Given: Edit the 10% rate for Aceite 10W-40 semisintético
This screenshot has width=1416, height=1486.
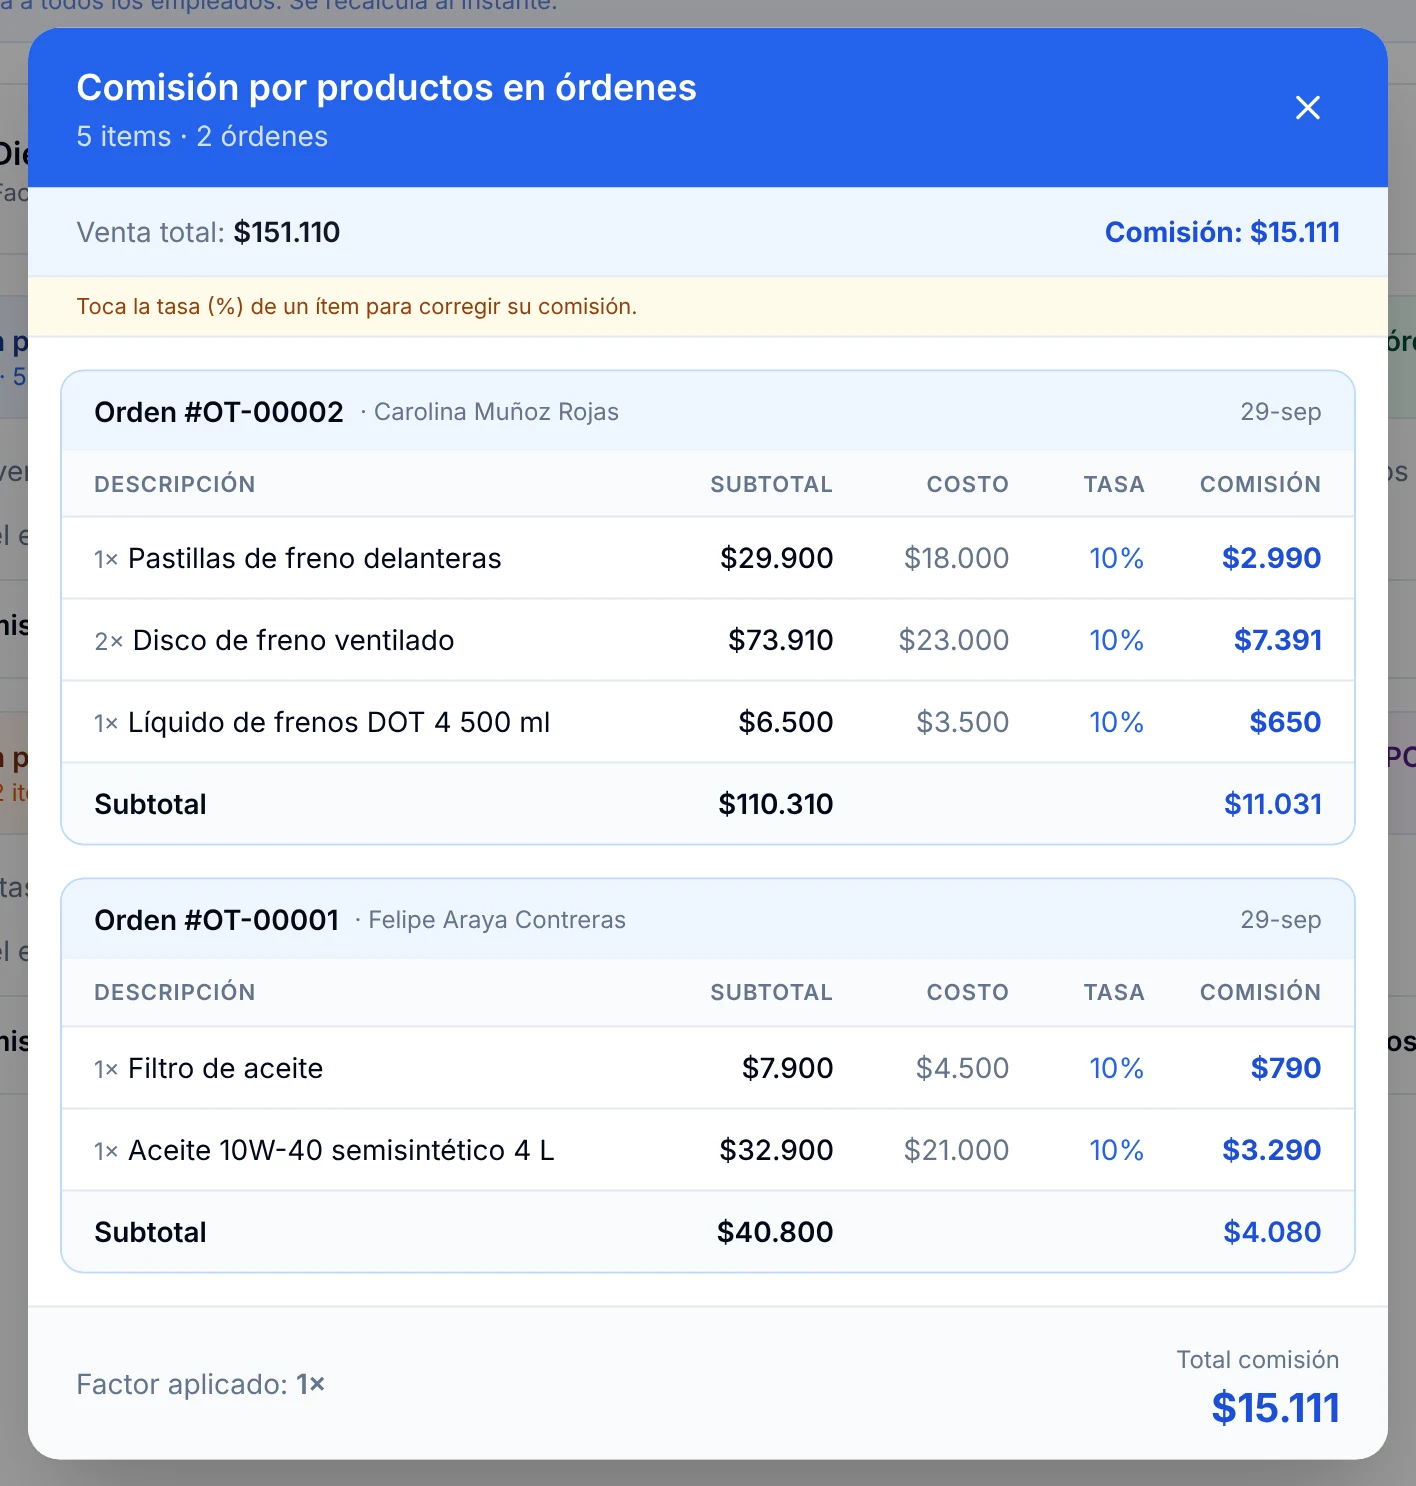Looking at the screenshot, I should click(x=1116, y=1150).
